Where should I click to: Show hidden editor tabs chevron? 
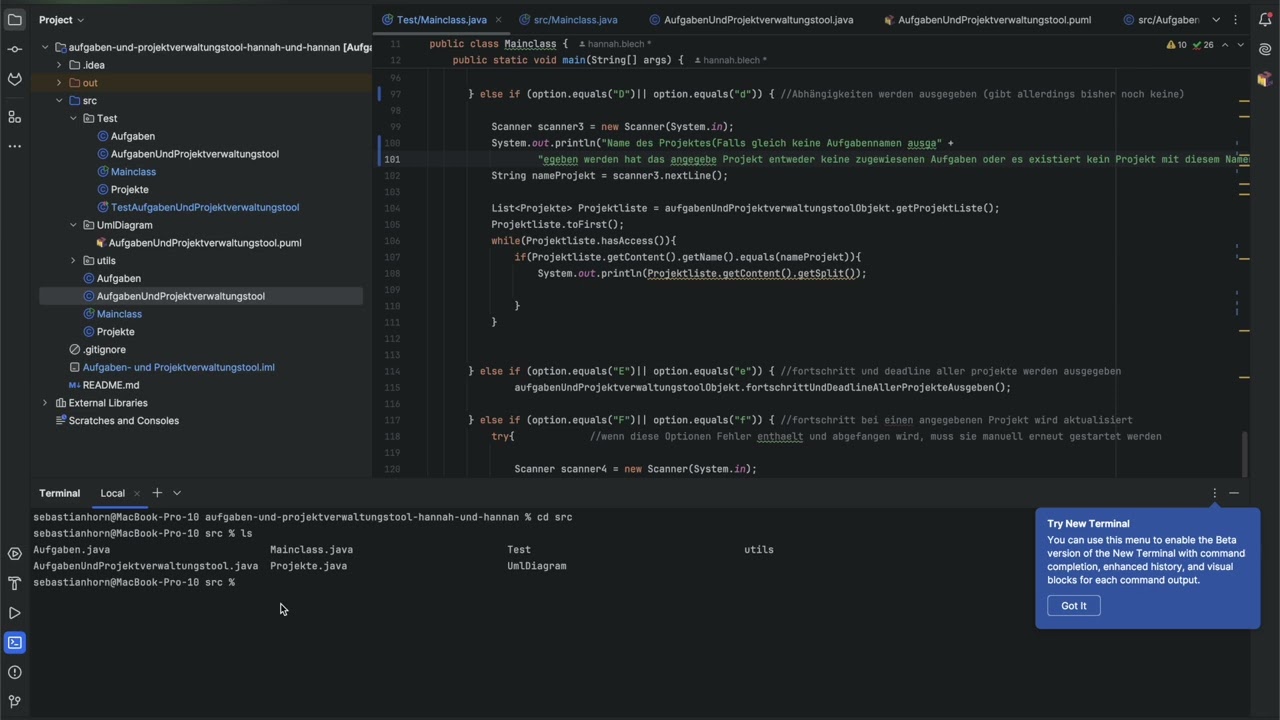1216,20
